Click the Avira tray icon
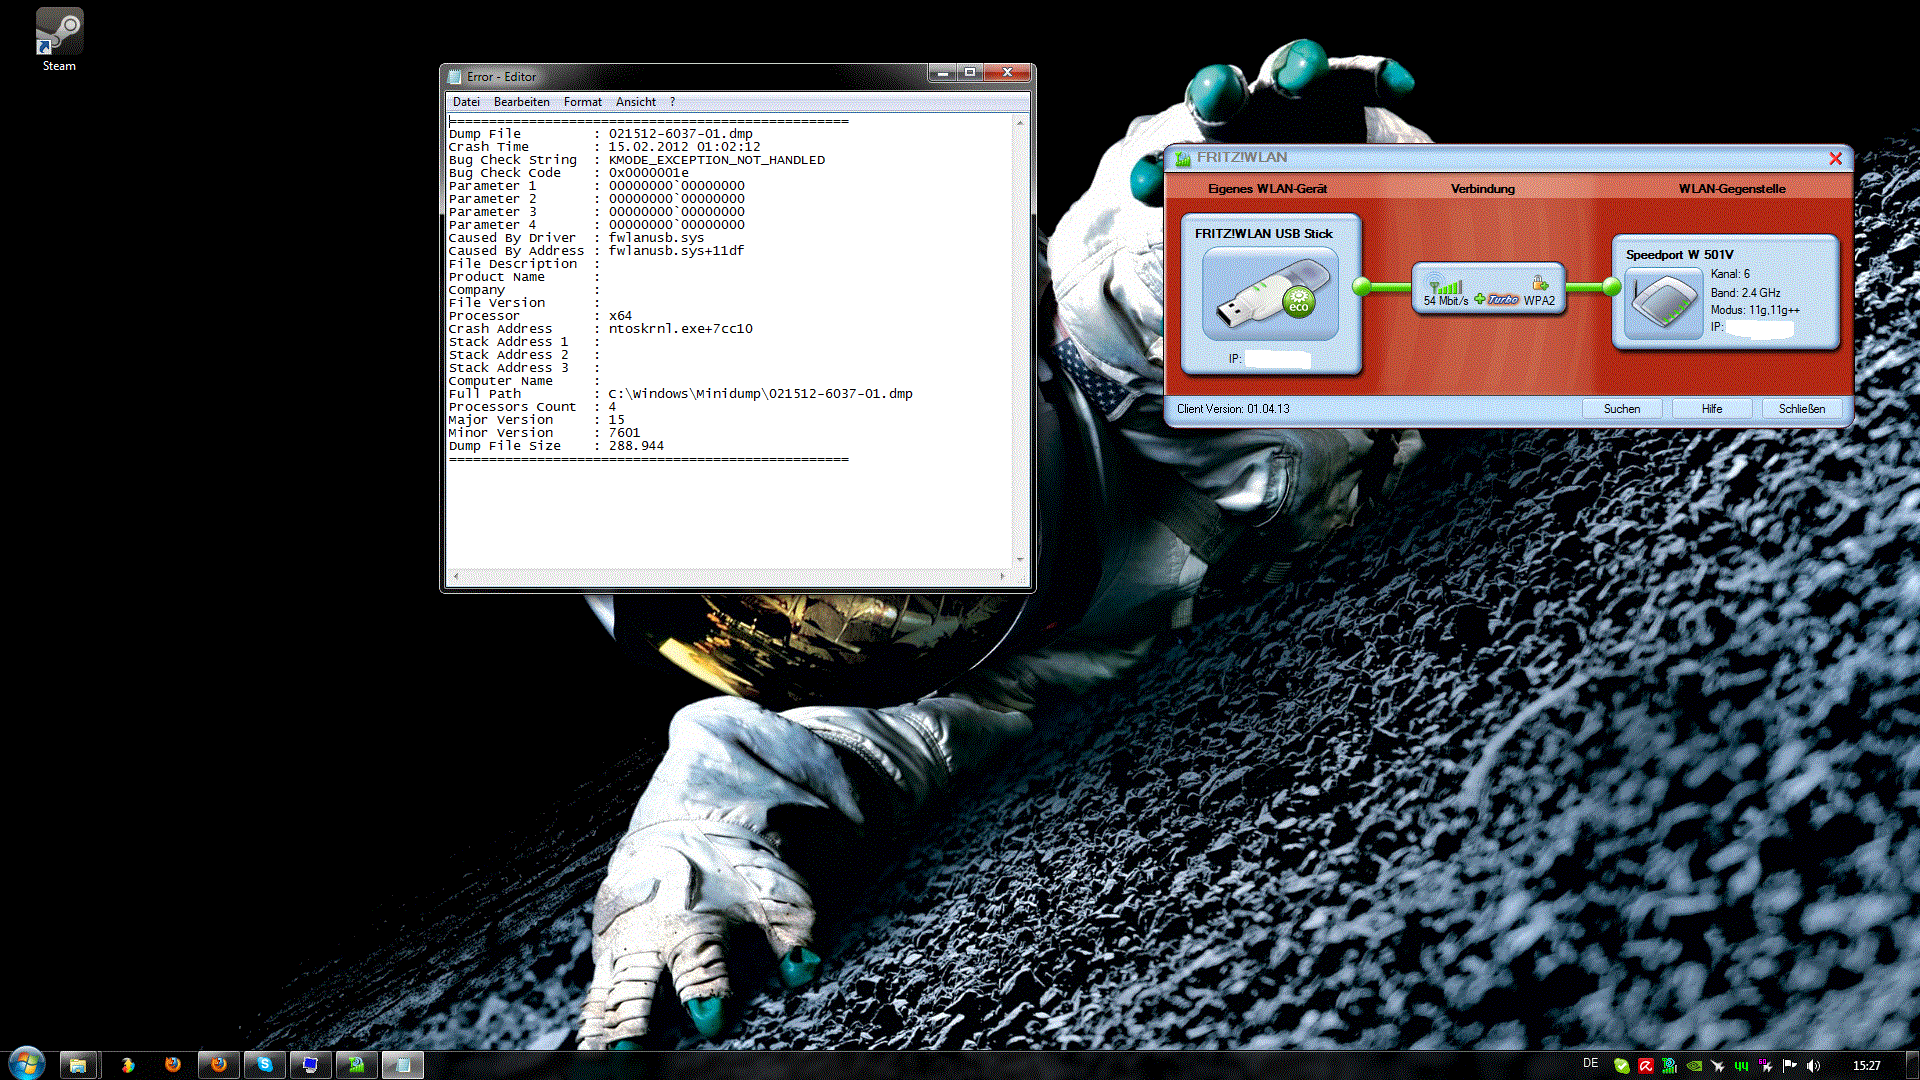Viewport: 1920px width, 1080px height. click(x=1645, y=1066)
